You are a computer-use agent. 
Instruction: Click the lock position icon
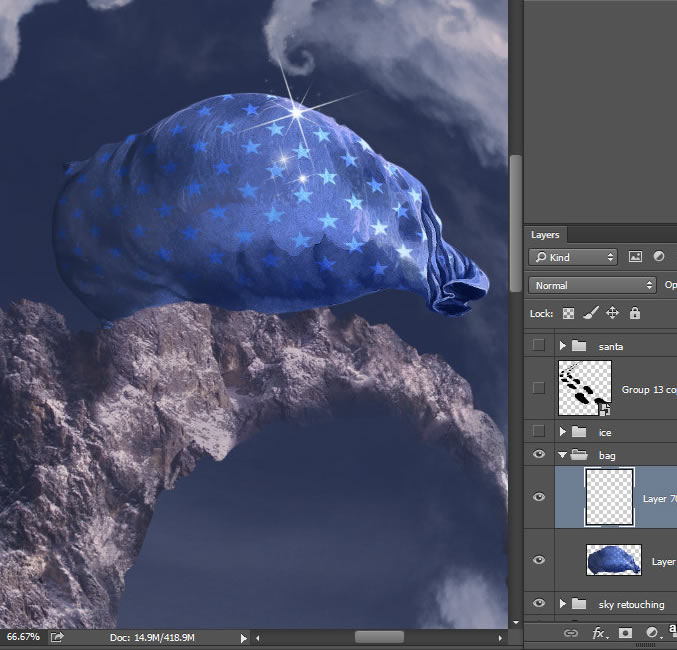613,313
